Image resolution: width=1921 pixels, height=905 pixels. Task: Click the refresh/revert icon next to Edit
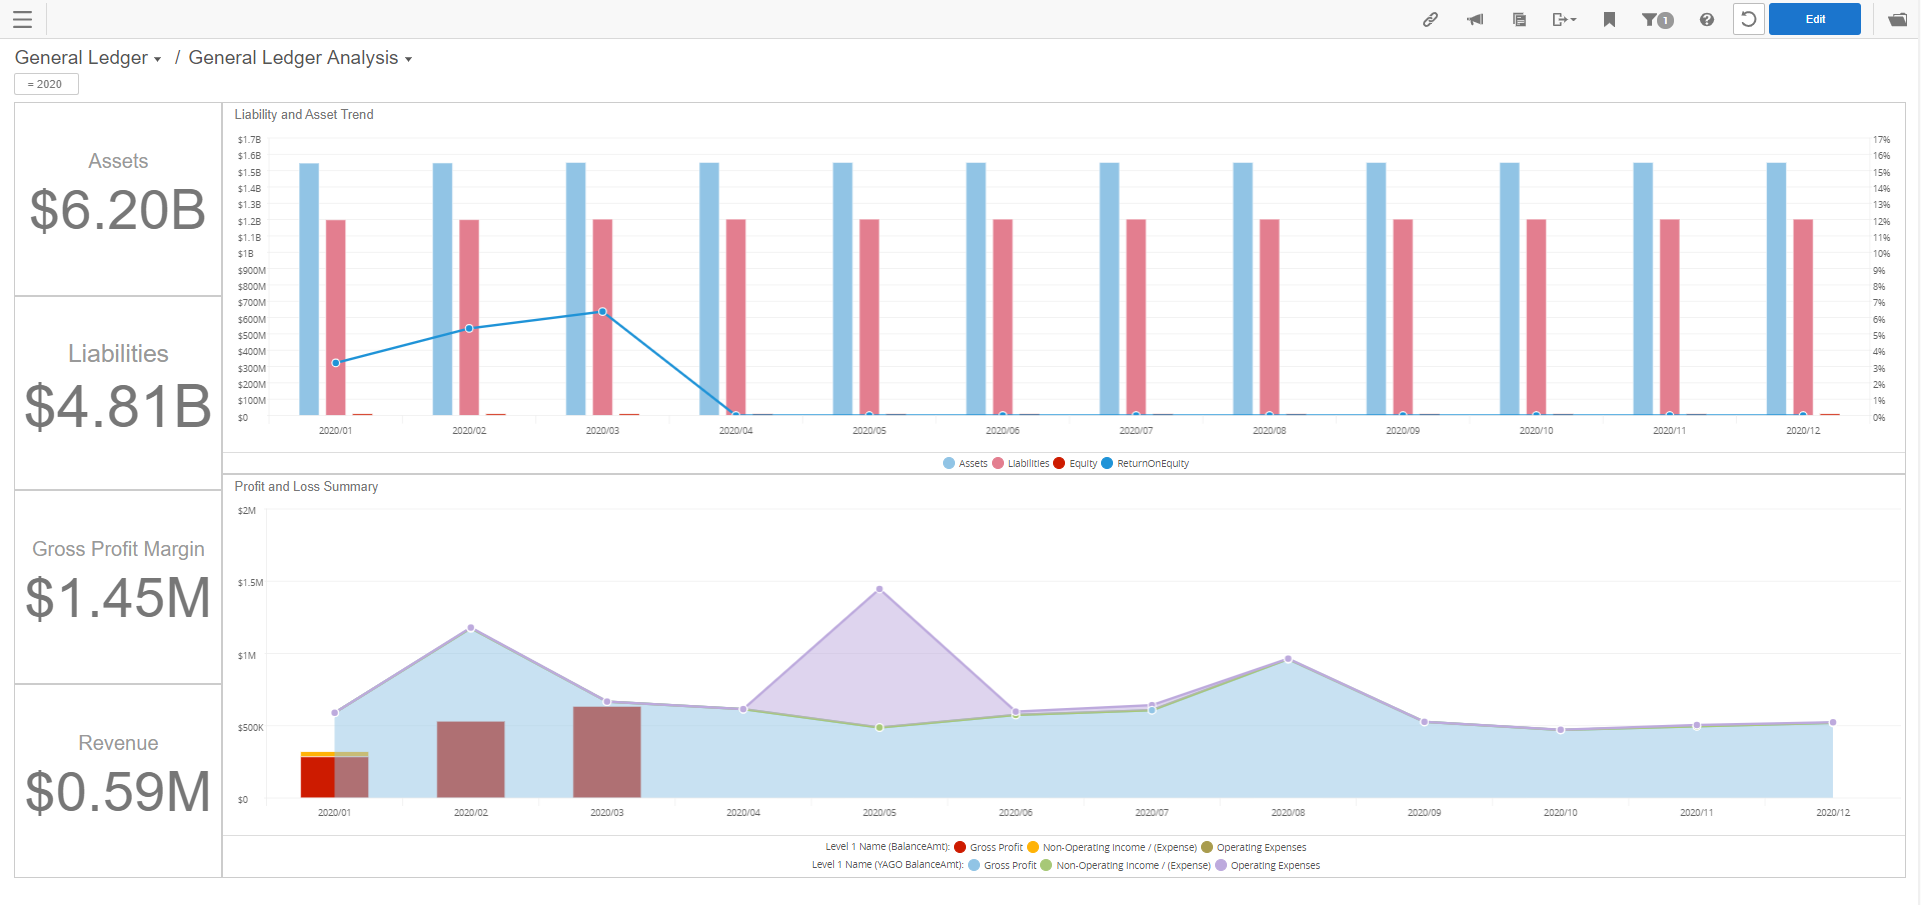click(1747, 19)
